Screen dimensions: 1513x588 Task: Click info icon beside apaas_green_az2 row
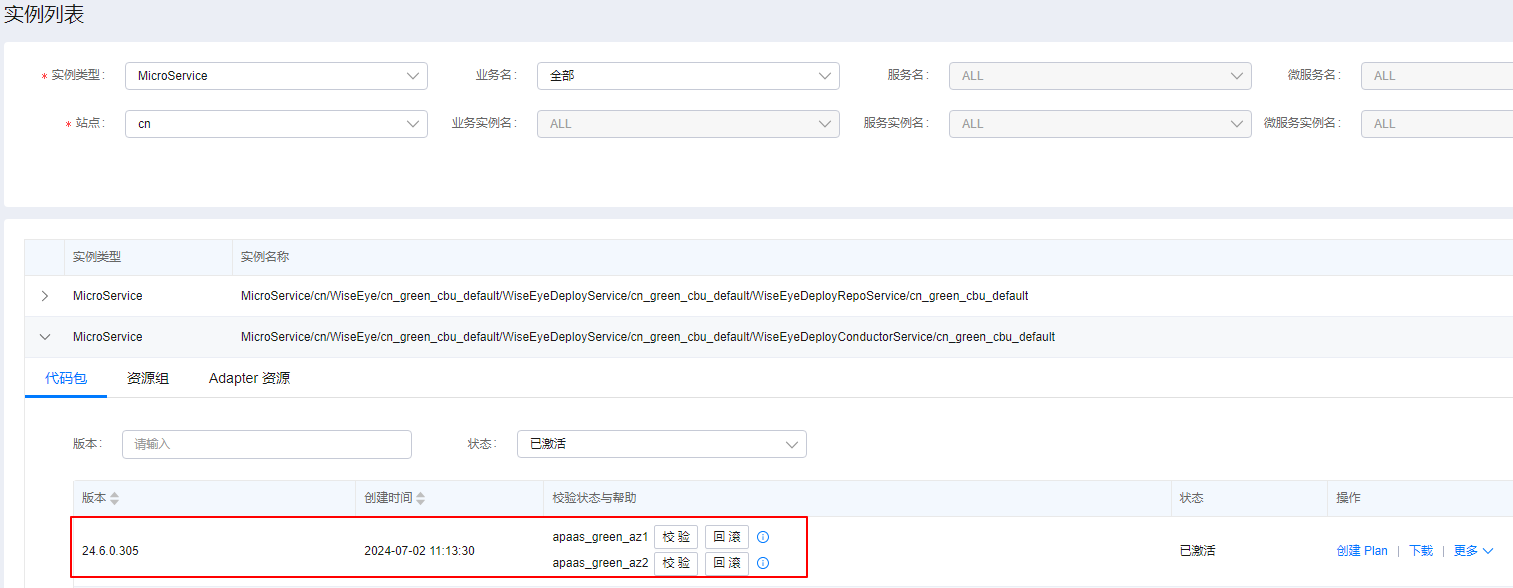point(763,563)
